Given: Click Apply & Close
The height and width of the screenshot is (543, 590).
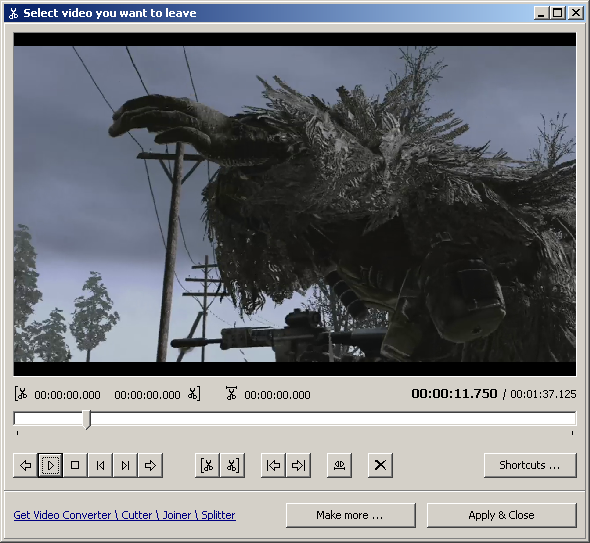Looking at the screenshot, I should (x=502, y=515).
